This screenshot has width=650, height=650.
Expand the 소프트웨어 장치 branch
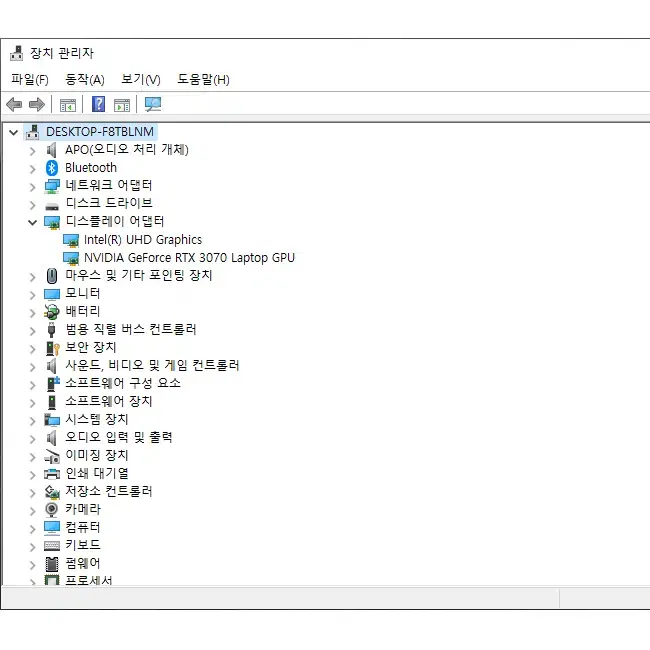pyautogui.click(x=33, y=403)
